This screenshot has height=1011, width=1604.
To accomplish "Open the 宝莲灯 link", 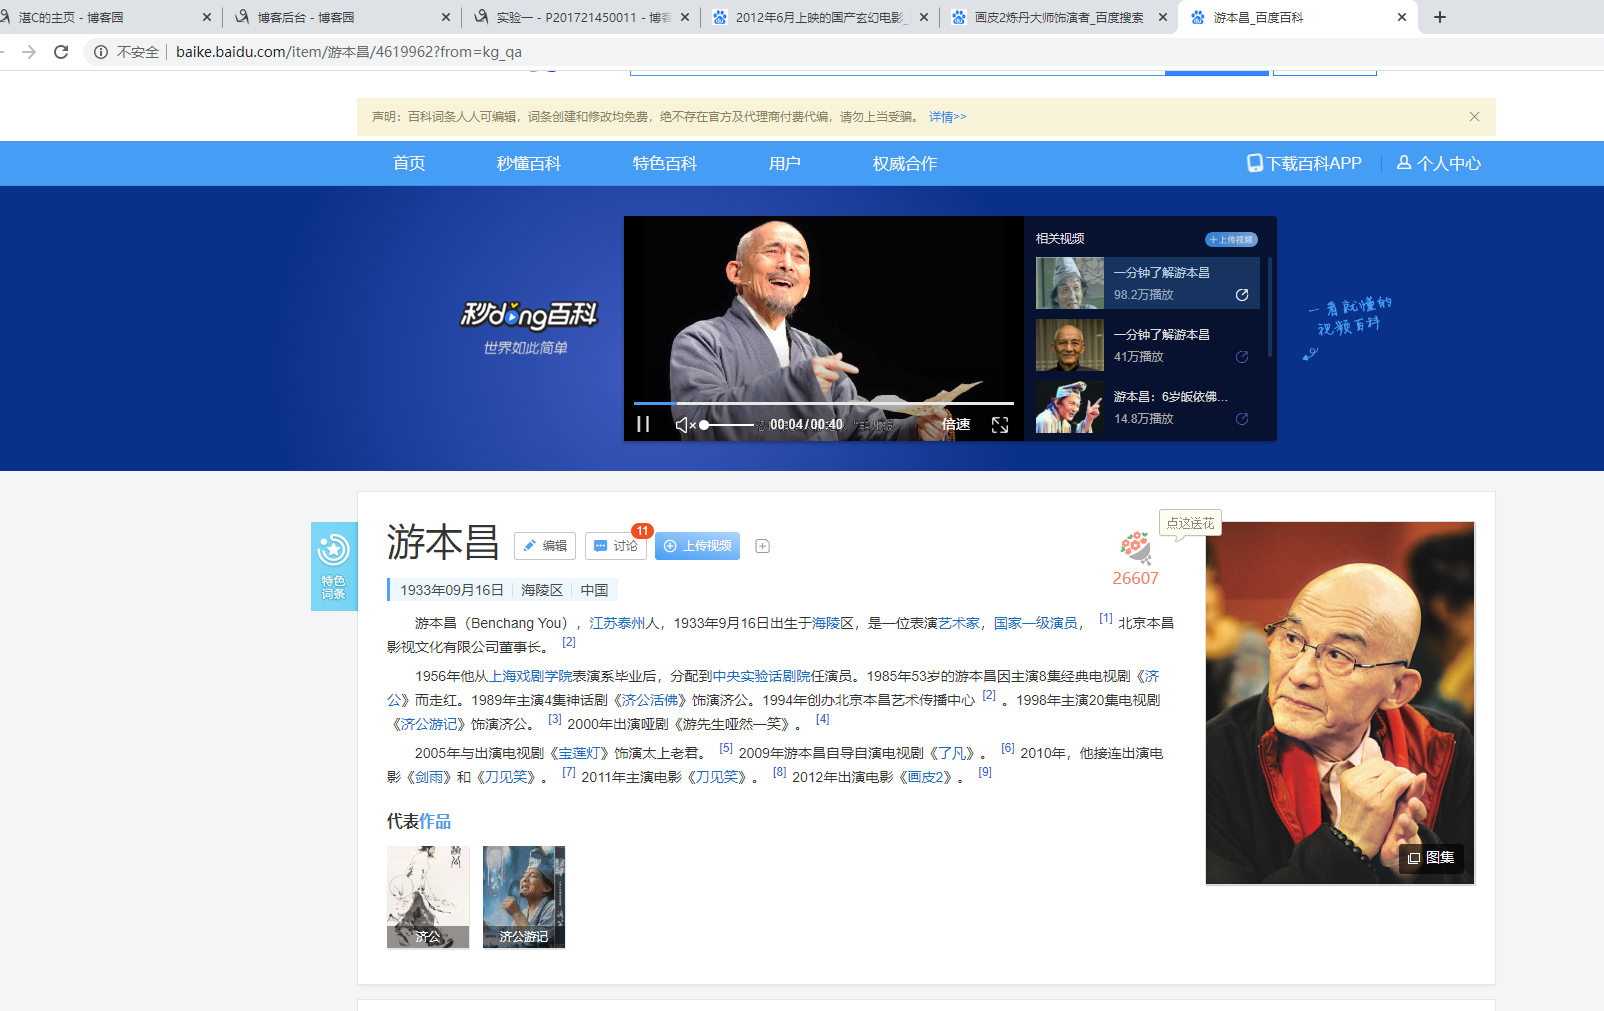I will [x=579, y=753].
